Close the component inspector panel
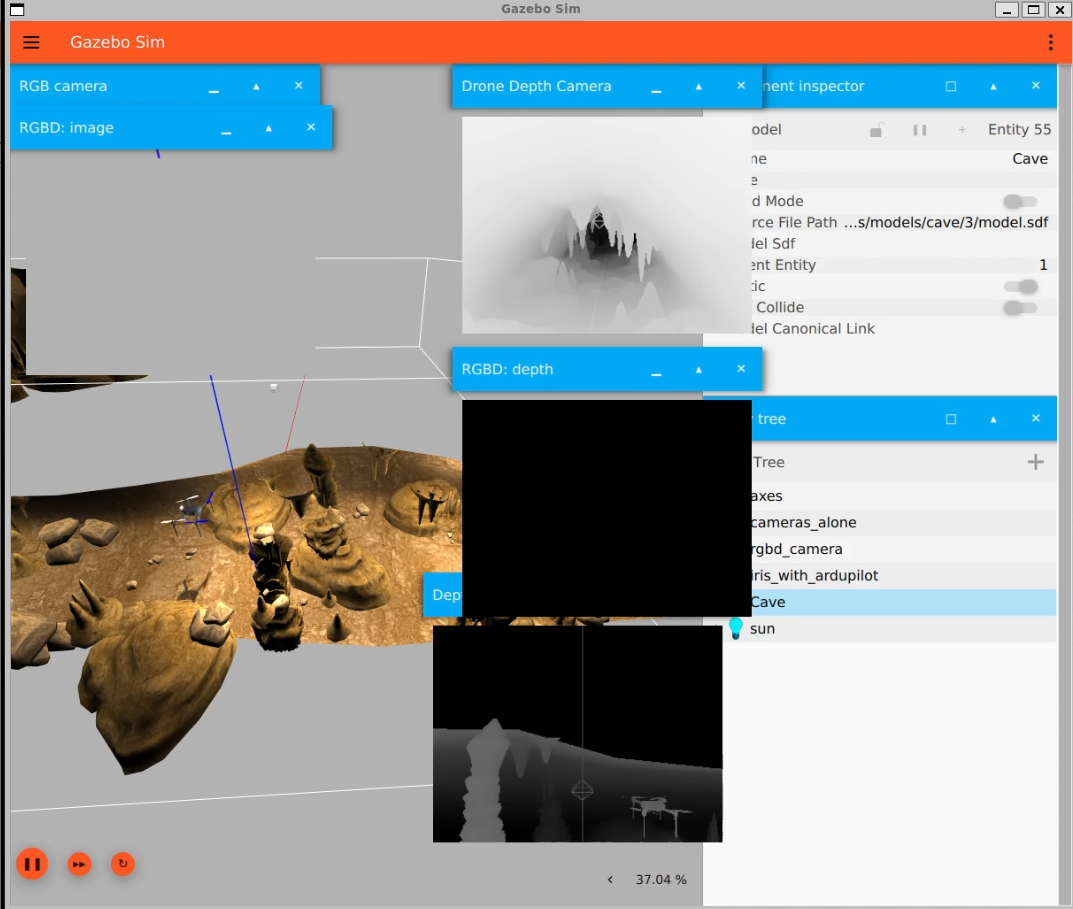This screenshot has height=909, width=1073. tap(1035, 86)
